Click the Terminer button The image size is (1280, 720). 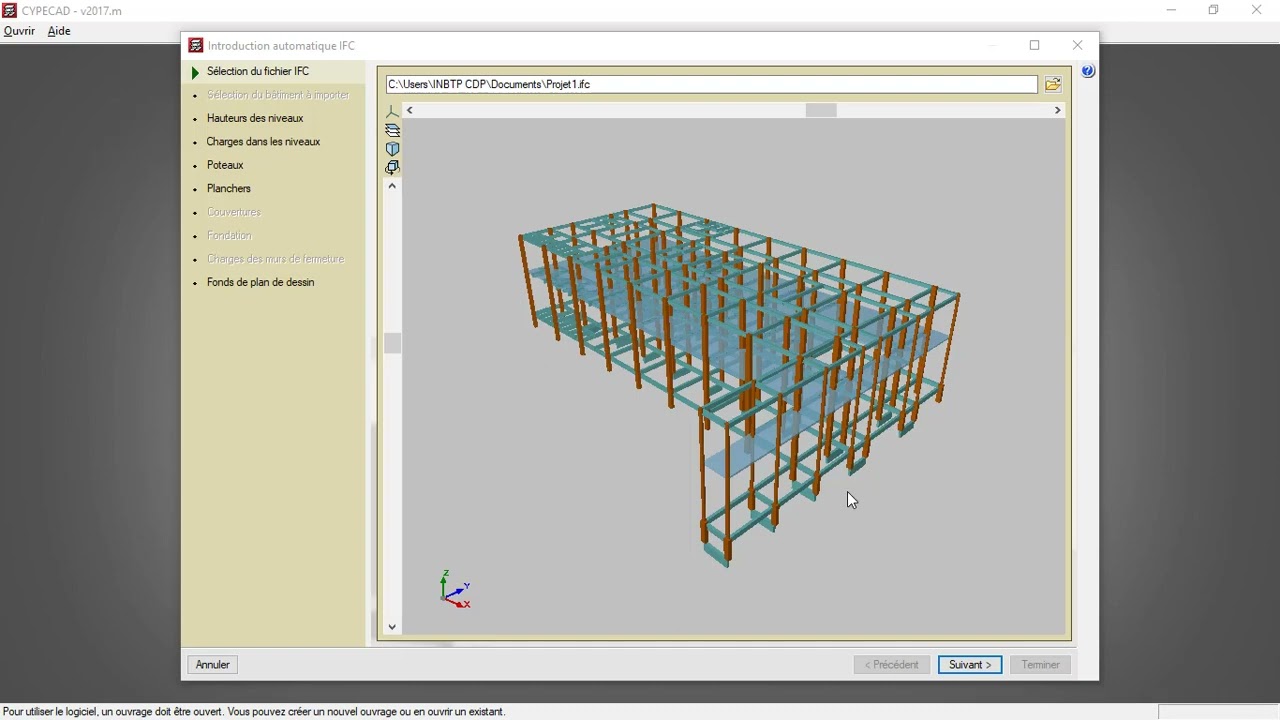(x=1041, y=665)
